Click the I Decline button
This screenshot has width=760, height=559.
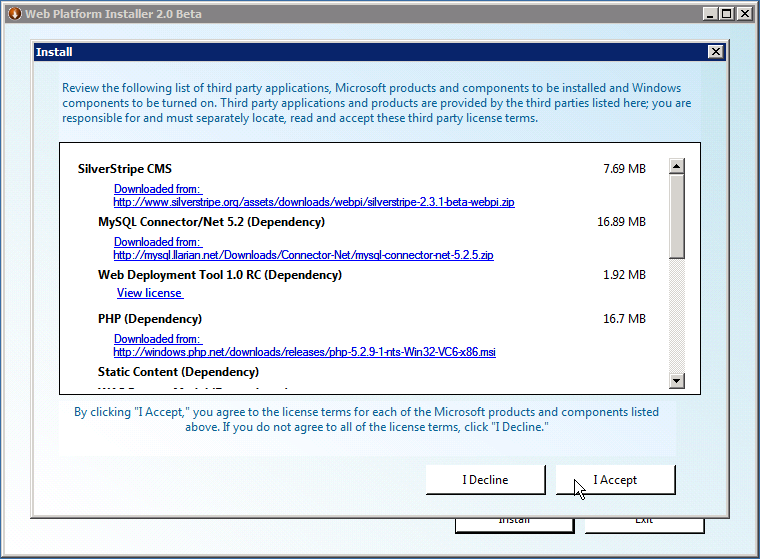tap(485, 479)
